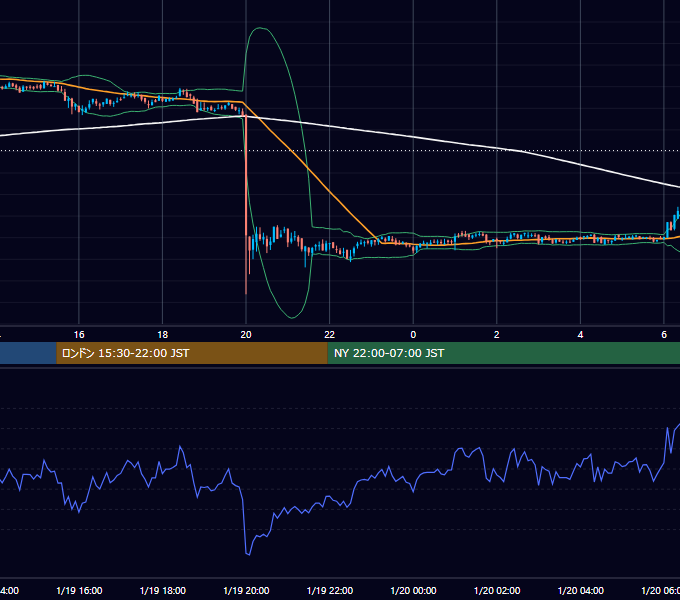Click the lowest trough of the blue indicator line
The height and width of the screenshot is (600, 680).
[248, 554]
